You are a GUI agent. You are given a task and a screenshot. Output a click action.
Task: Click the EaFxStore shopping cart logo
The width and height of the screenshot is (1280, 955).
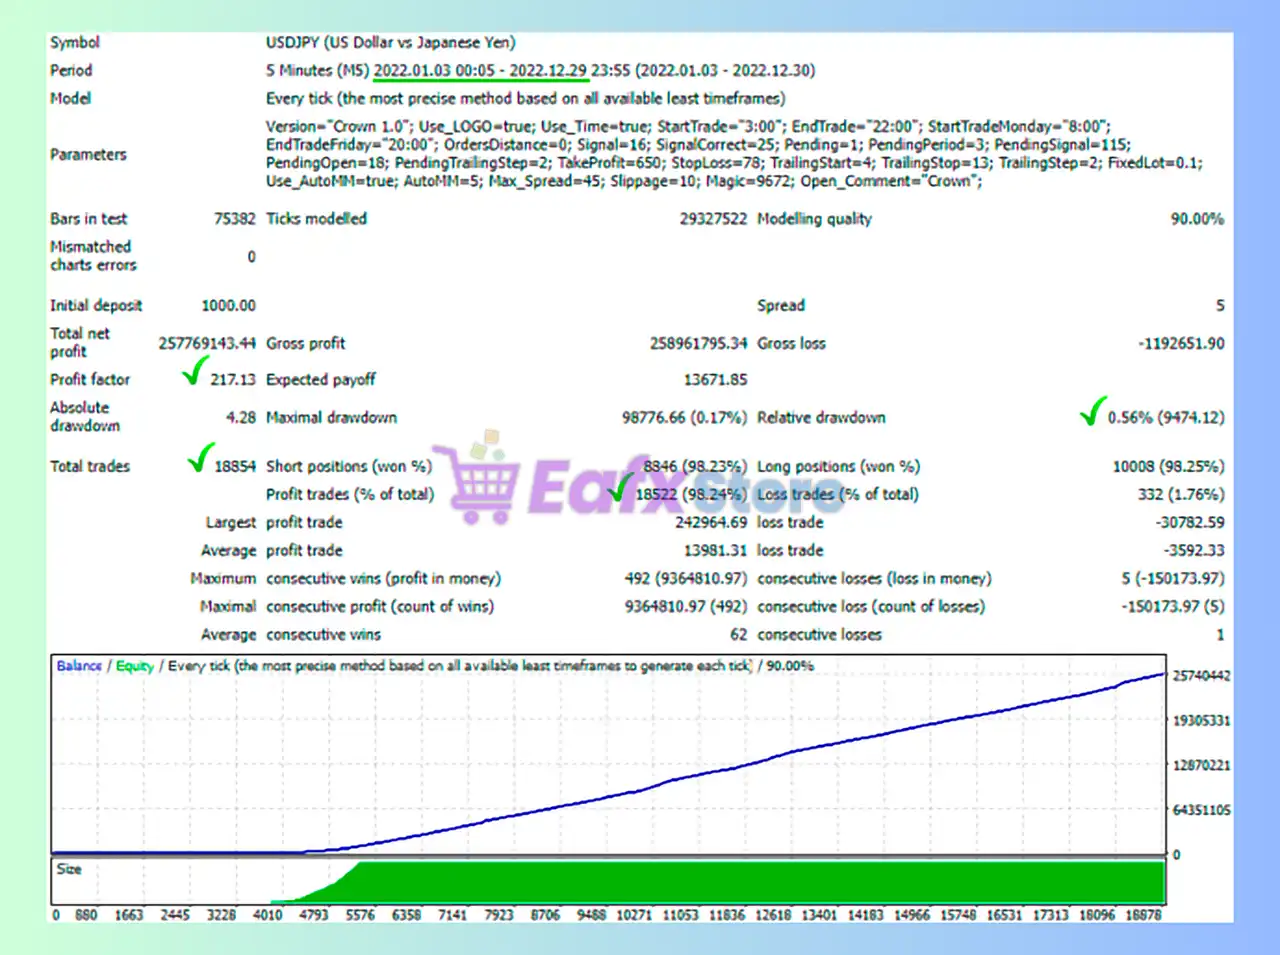480,478
